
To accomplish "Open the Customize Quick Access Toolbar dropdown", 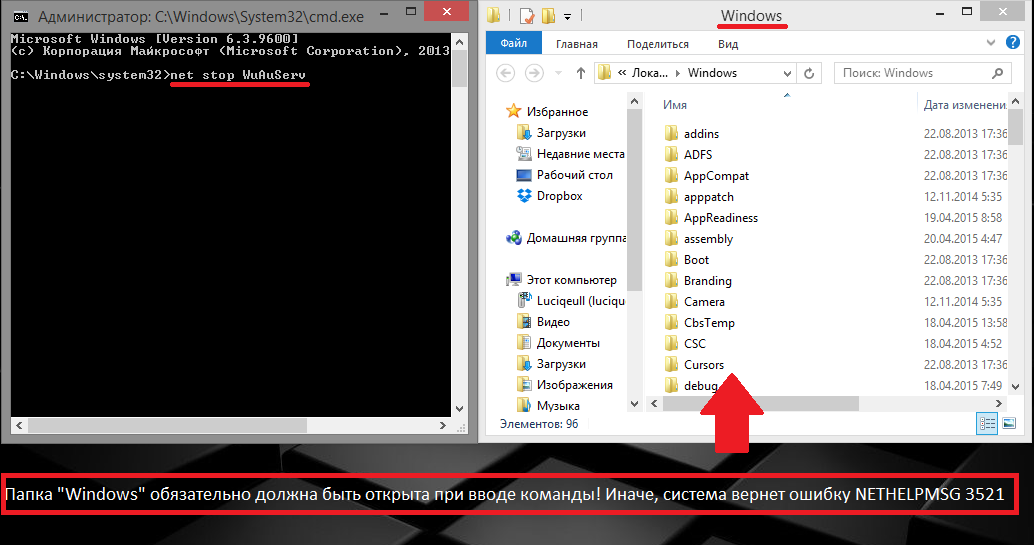I will (x=568, y=16).
